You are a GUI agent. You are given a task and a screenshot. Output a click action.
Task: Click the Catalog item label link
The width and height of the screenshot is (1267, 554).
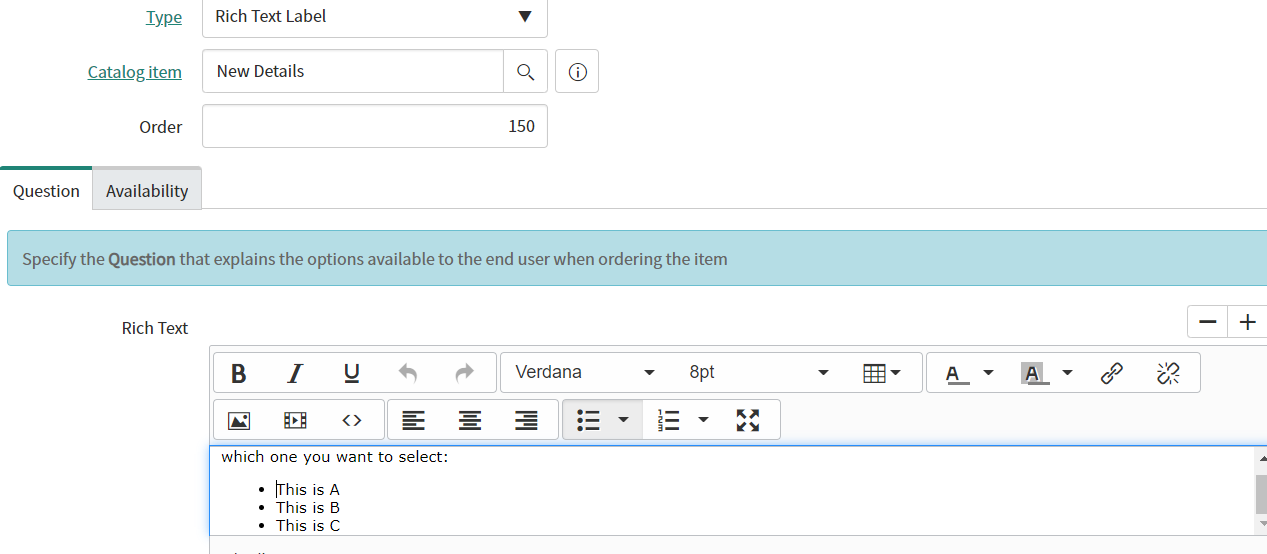pos(135,72)
